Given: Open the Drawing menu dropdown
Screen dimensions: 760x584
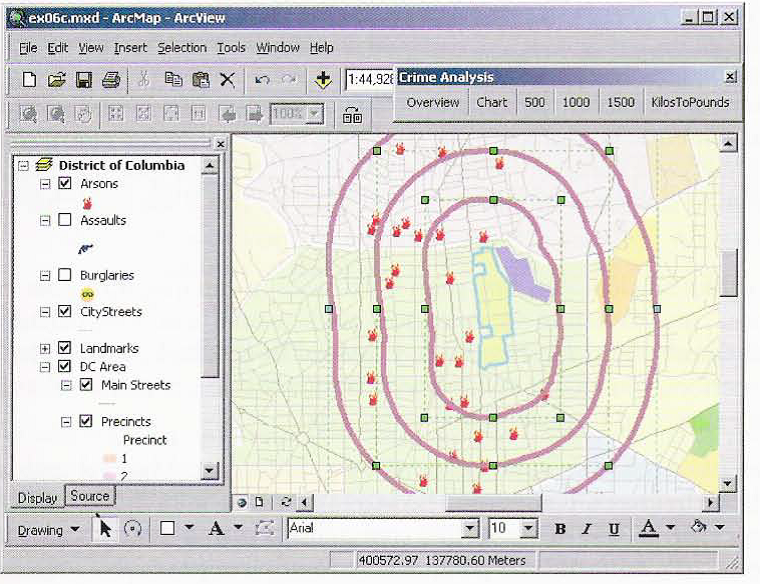Looking at the screenshot, I should [48, 530].
